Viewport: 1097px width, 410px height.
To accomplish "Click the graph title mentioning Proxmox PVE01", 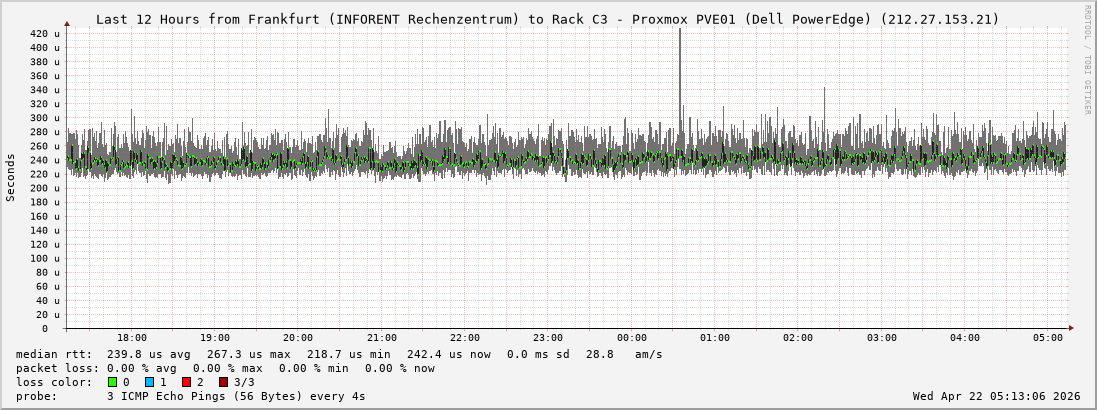I will click(x=547, y=19).
